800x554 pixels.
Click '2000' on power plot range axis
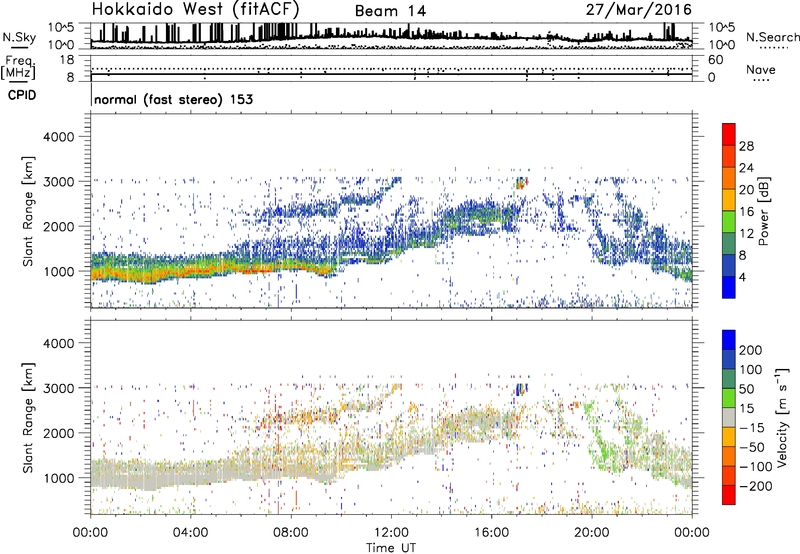tap(58, 226)
